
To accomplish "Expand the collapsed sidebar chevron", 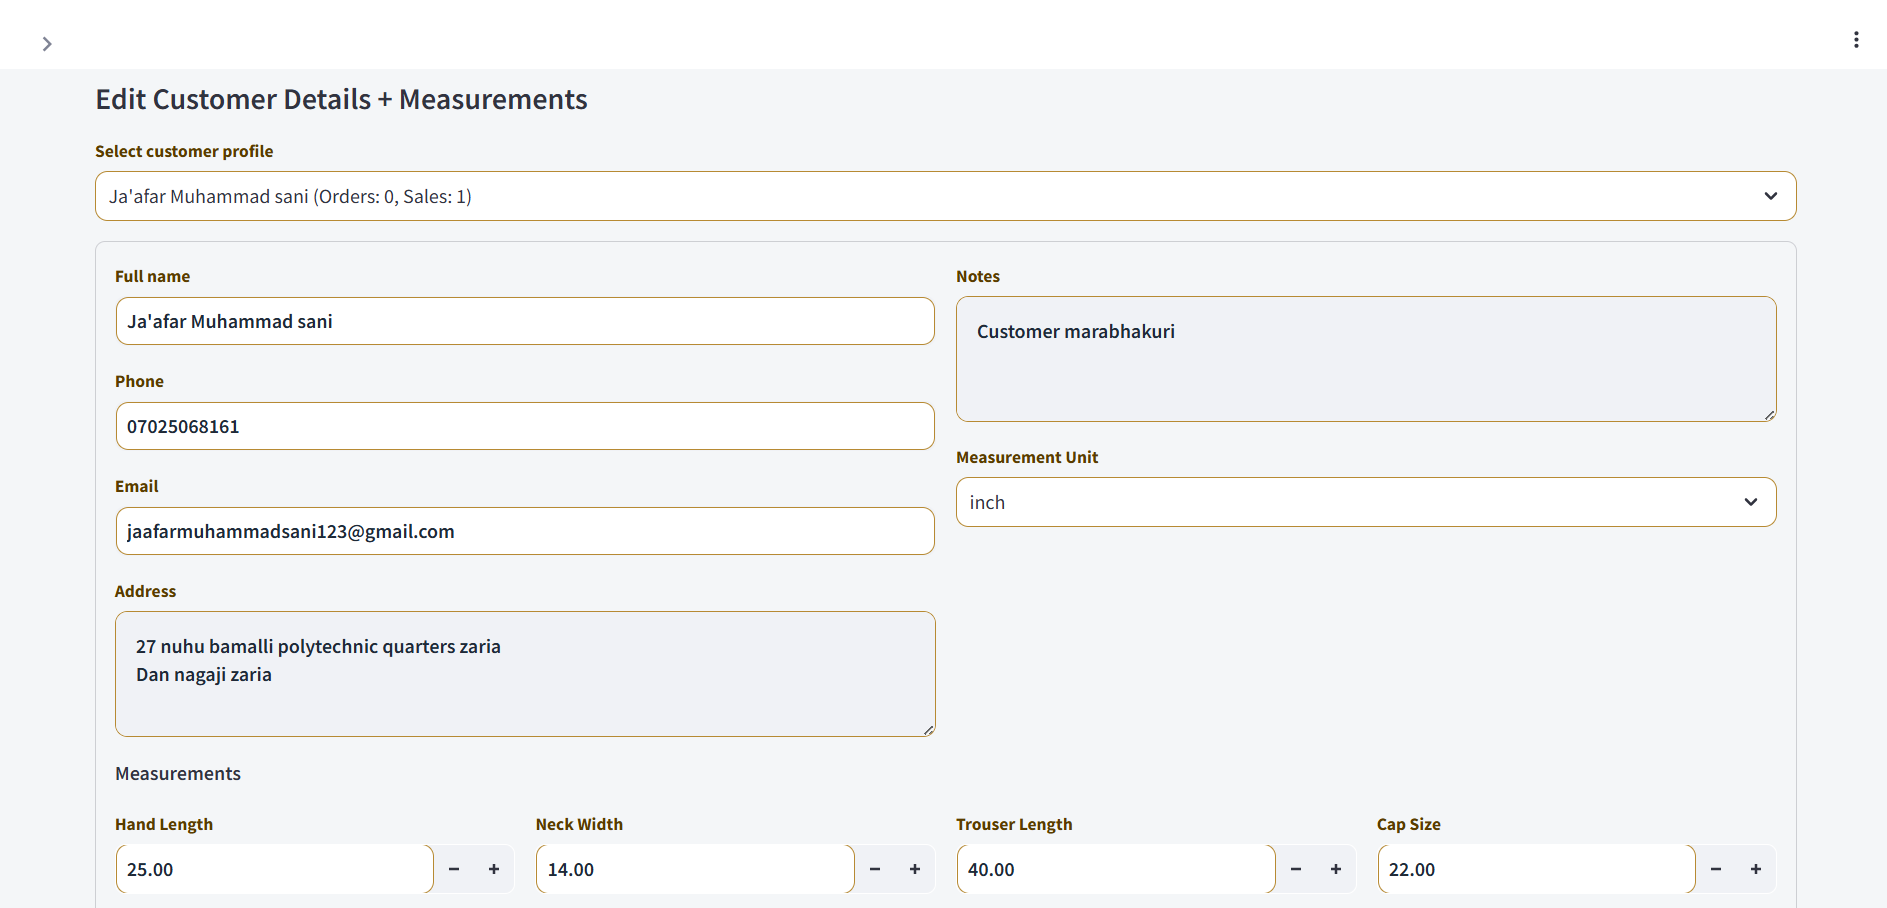I will point(47,44).
